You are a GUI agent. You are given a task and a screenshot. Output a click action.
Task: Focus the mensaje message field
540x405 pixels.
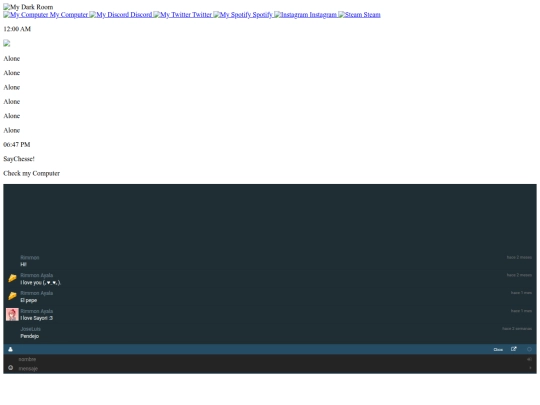pos(270,368)
